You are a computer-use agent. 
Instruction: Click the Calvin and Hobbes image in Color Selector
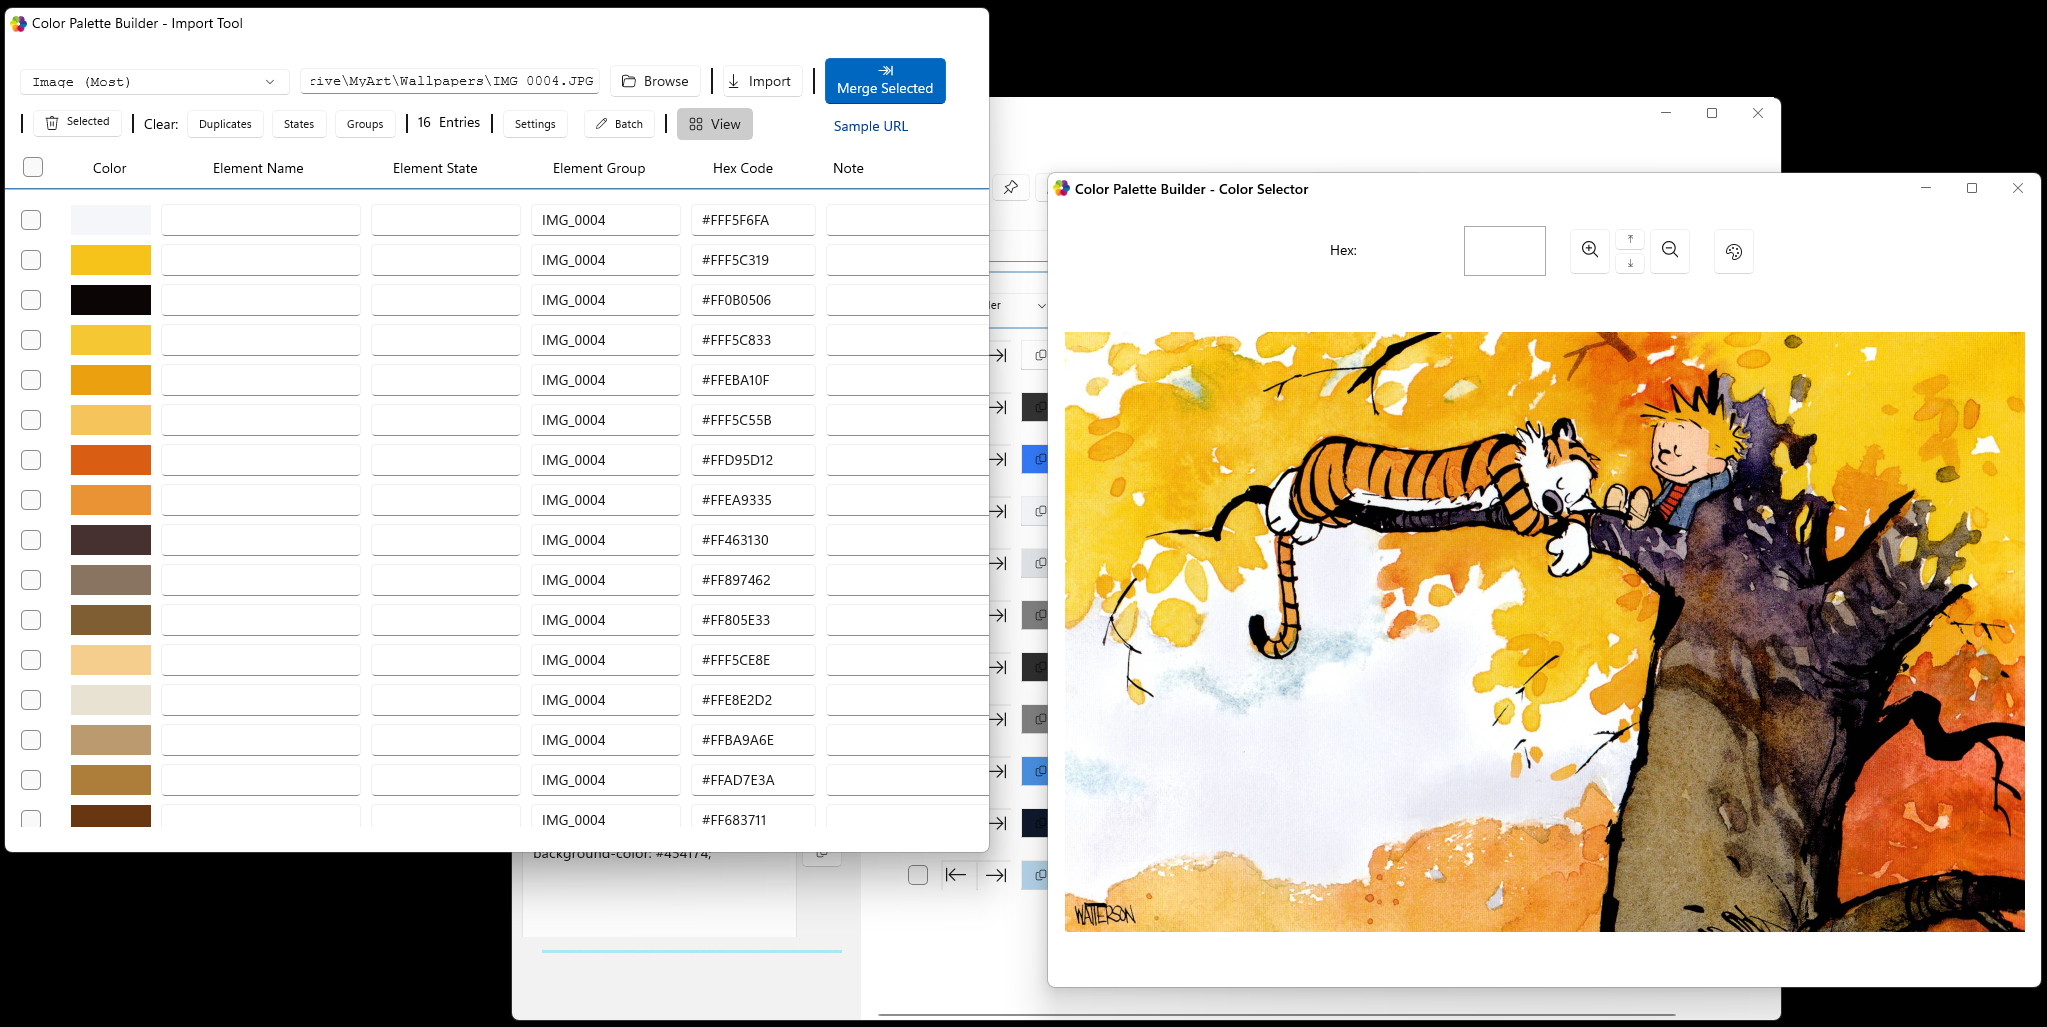coord(1545,632)
